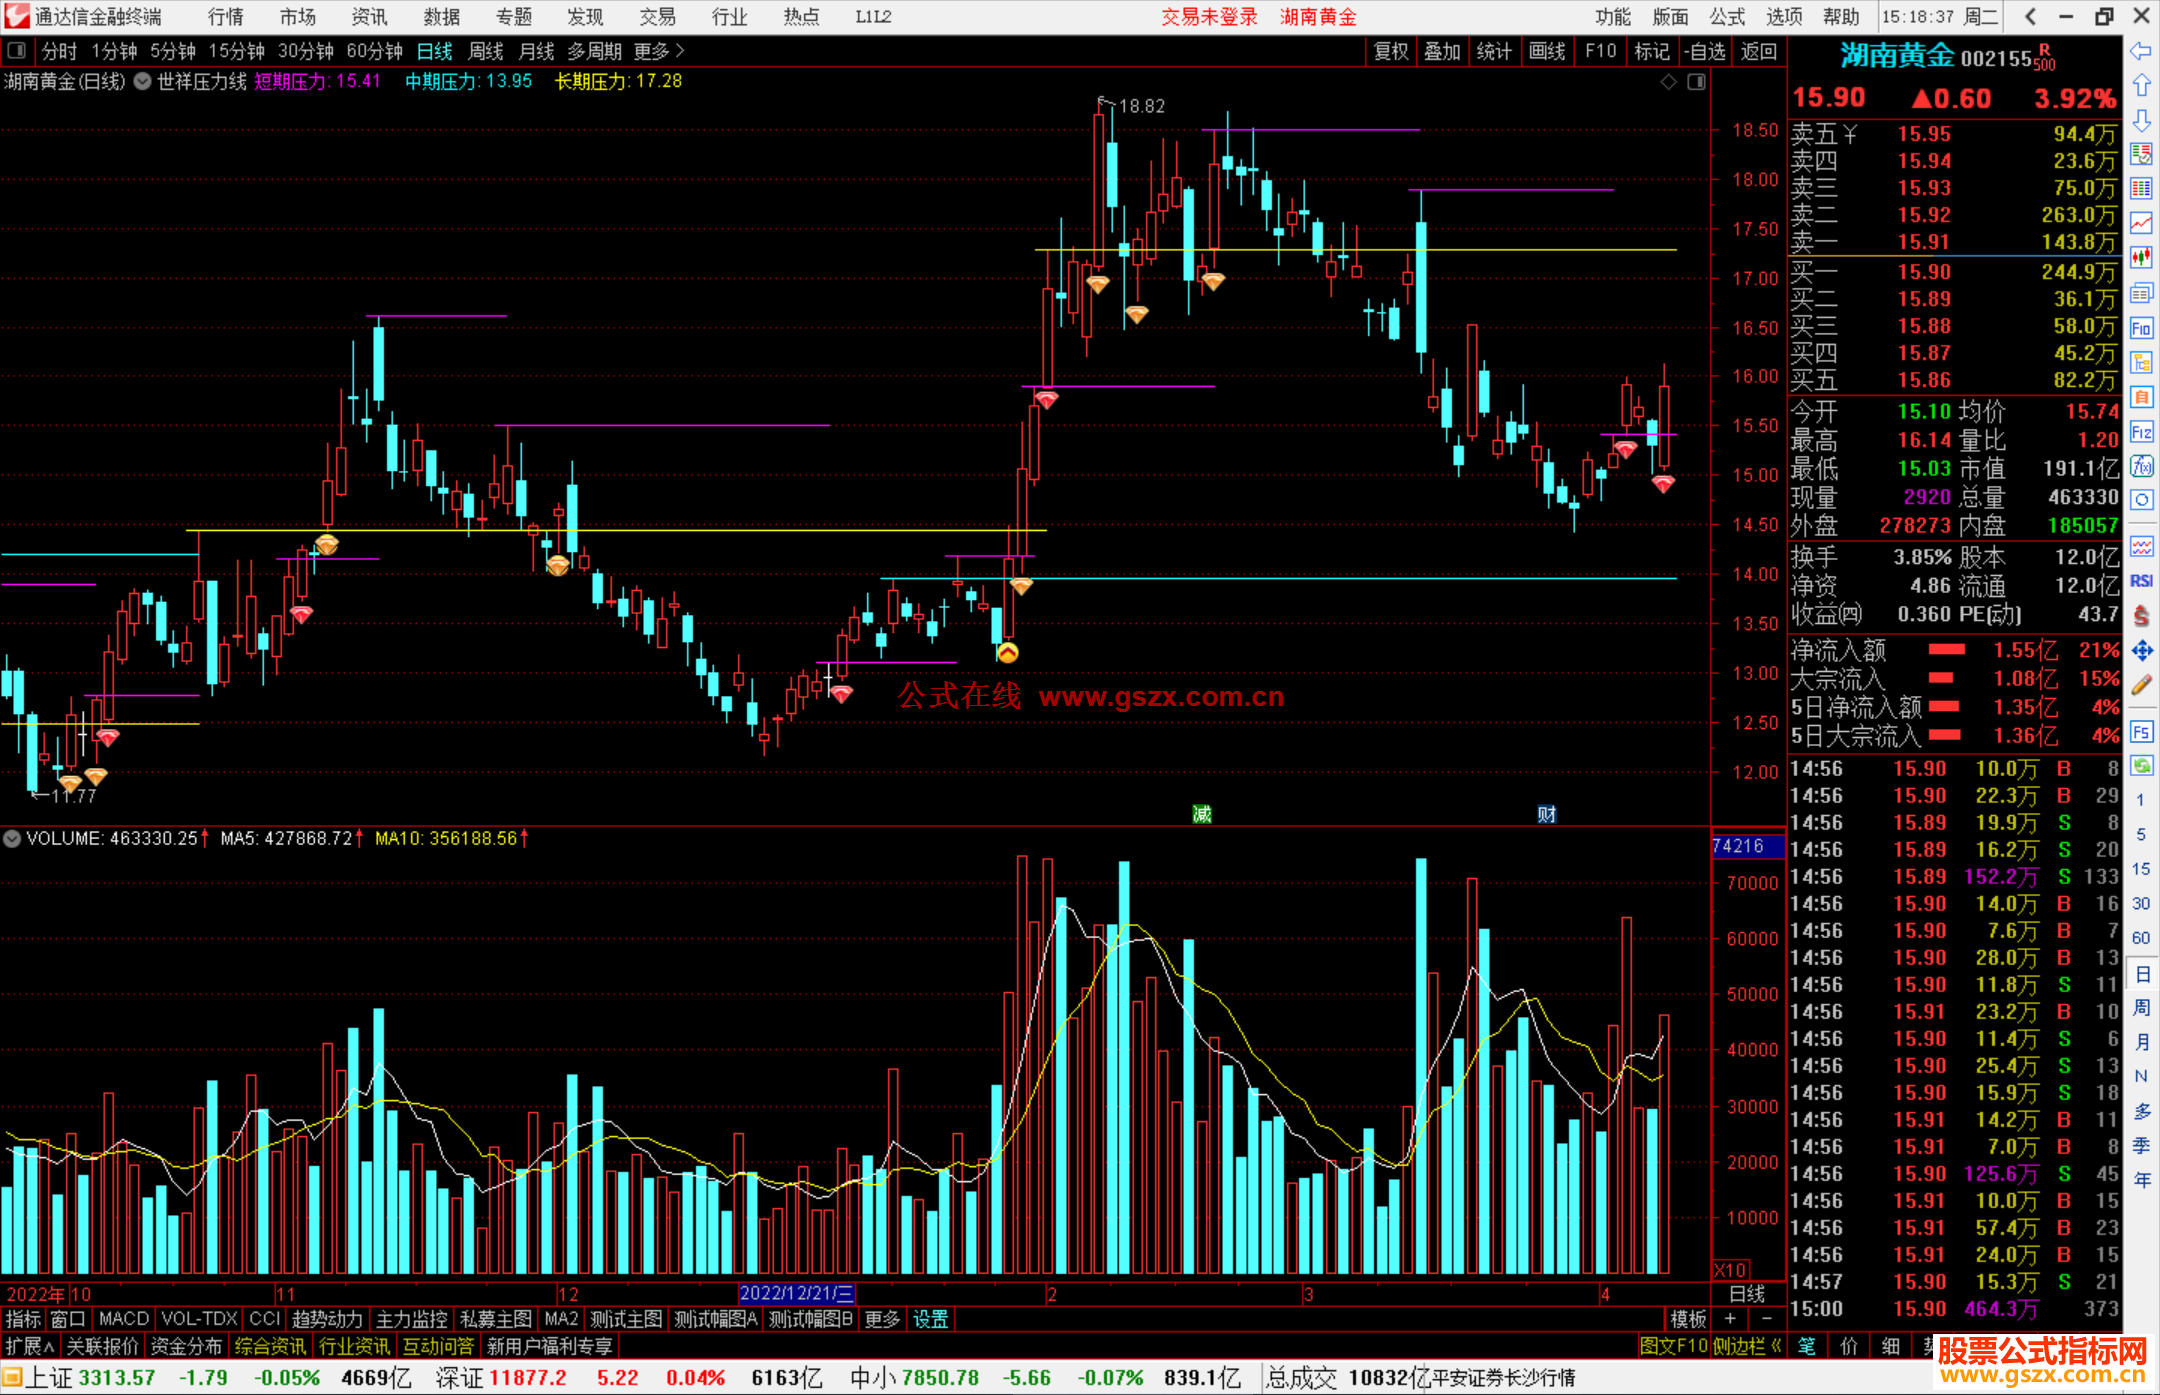Open the trend line chart sidebar icon
2160x1395 pixels.
2141,223
